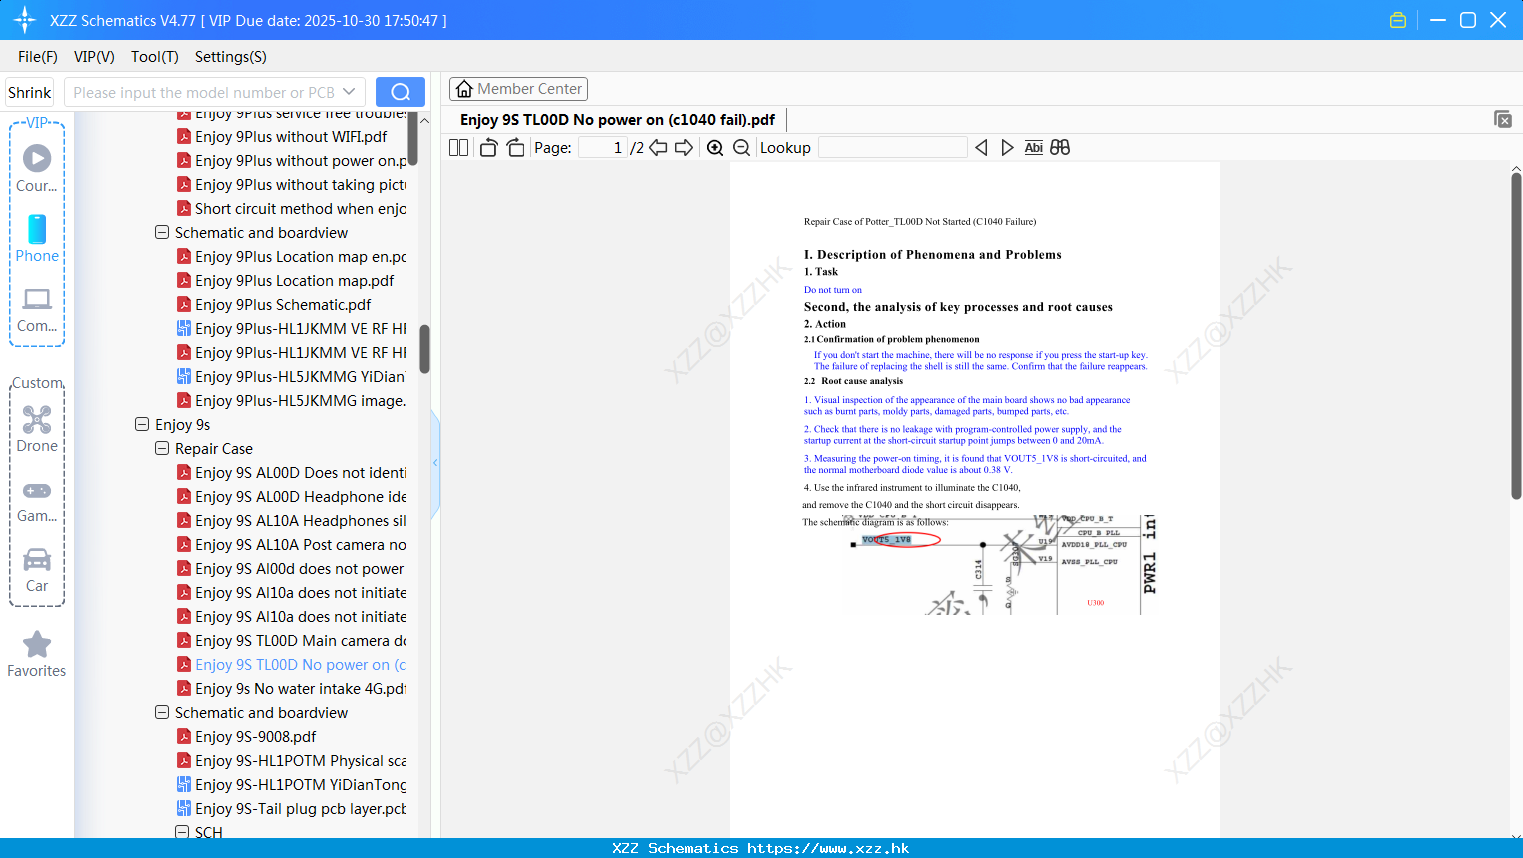The height and width of the screenshot is (858, 1523).
Task: Open the File(F) menu
Action: [38, 57]
